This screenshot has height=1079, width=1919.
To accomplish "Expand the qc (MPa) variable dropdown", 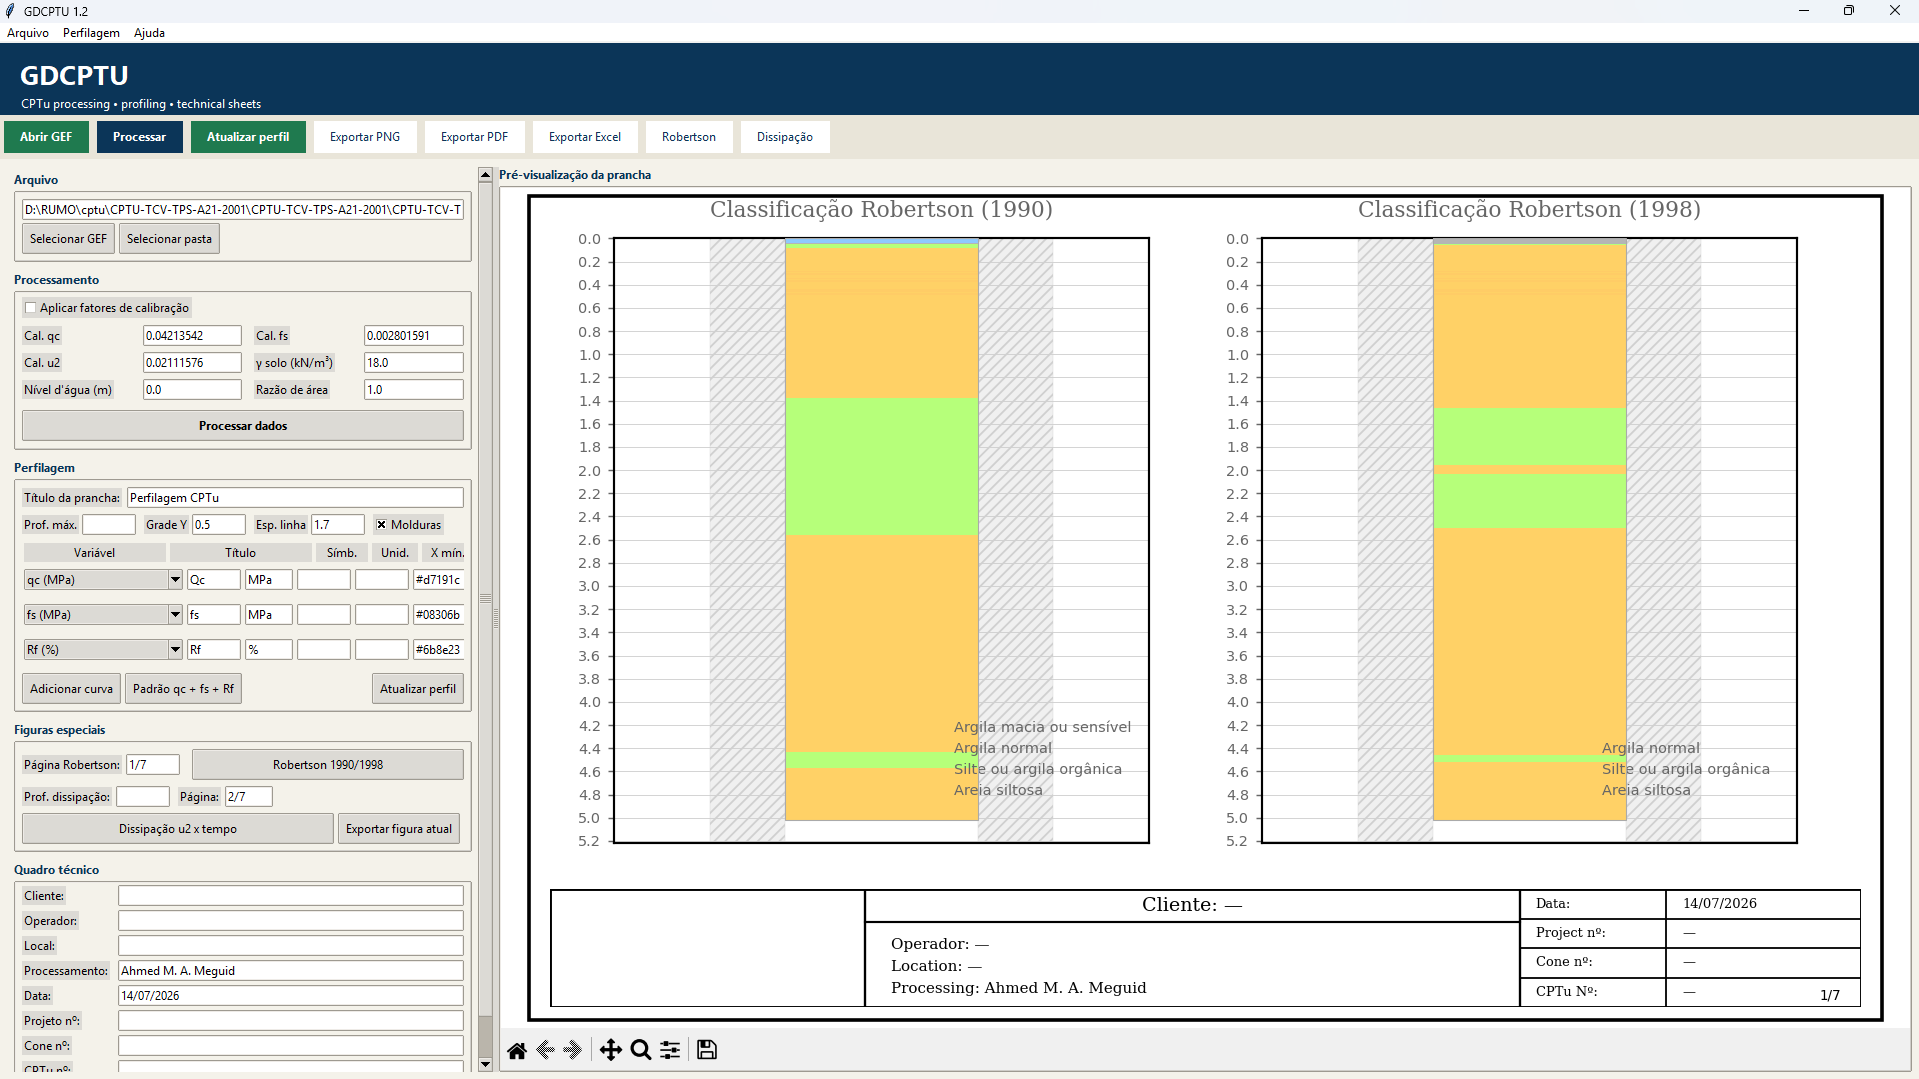I will 175,580.
